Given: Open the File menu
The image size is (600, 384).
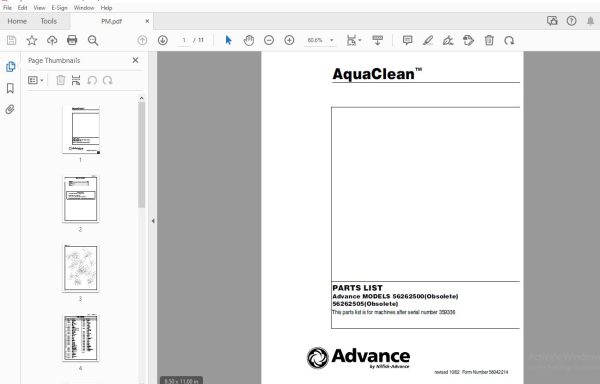Looking at the screenshot, I should pos(7,8).
